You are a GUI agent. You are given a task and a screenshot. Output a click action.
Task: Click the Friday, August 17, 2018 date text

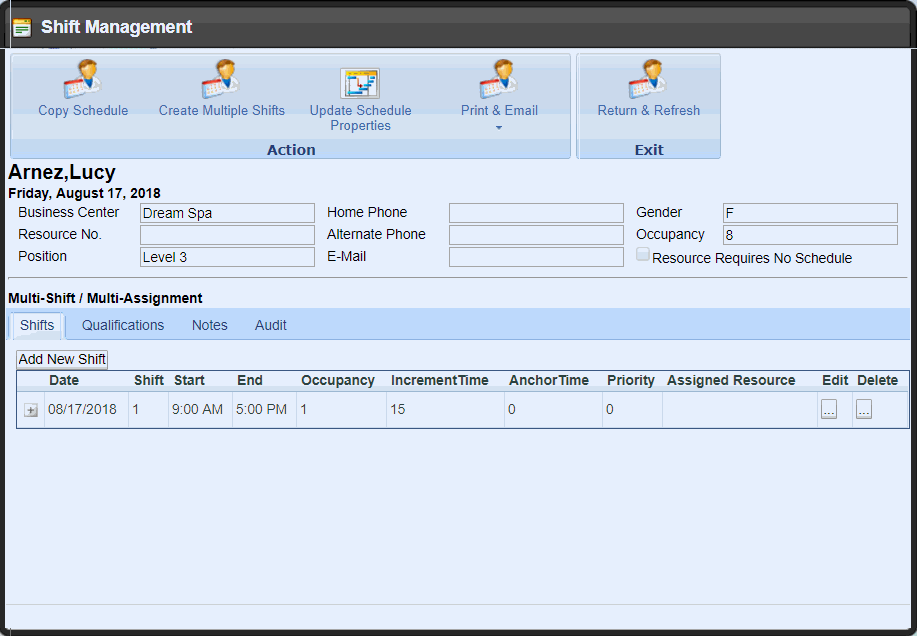tap(84, 193)
